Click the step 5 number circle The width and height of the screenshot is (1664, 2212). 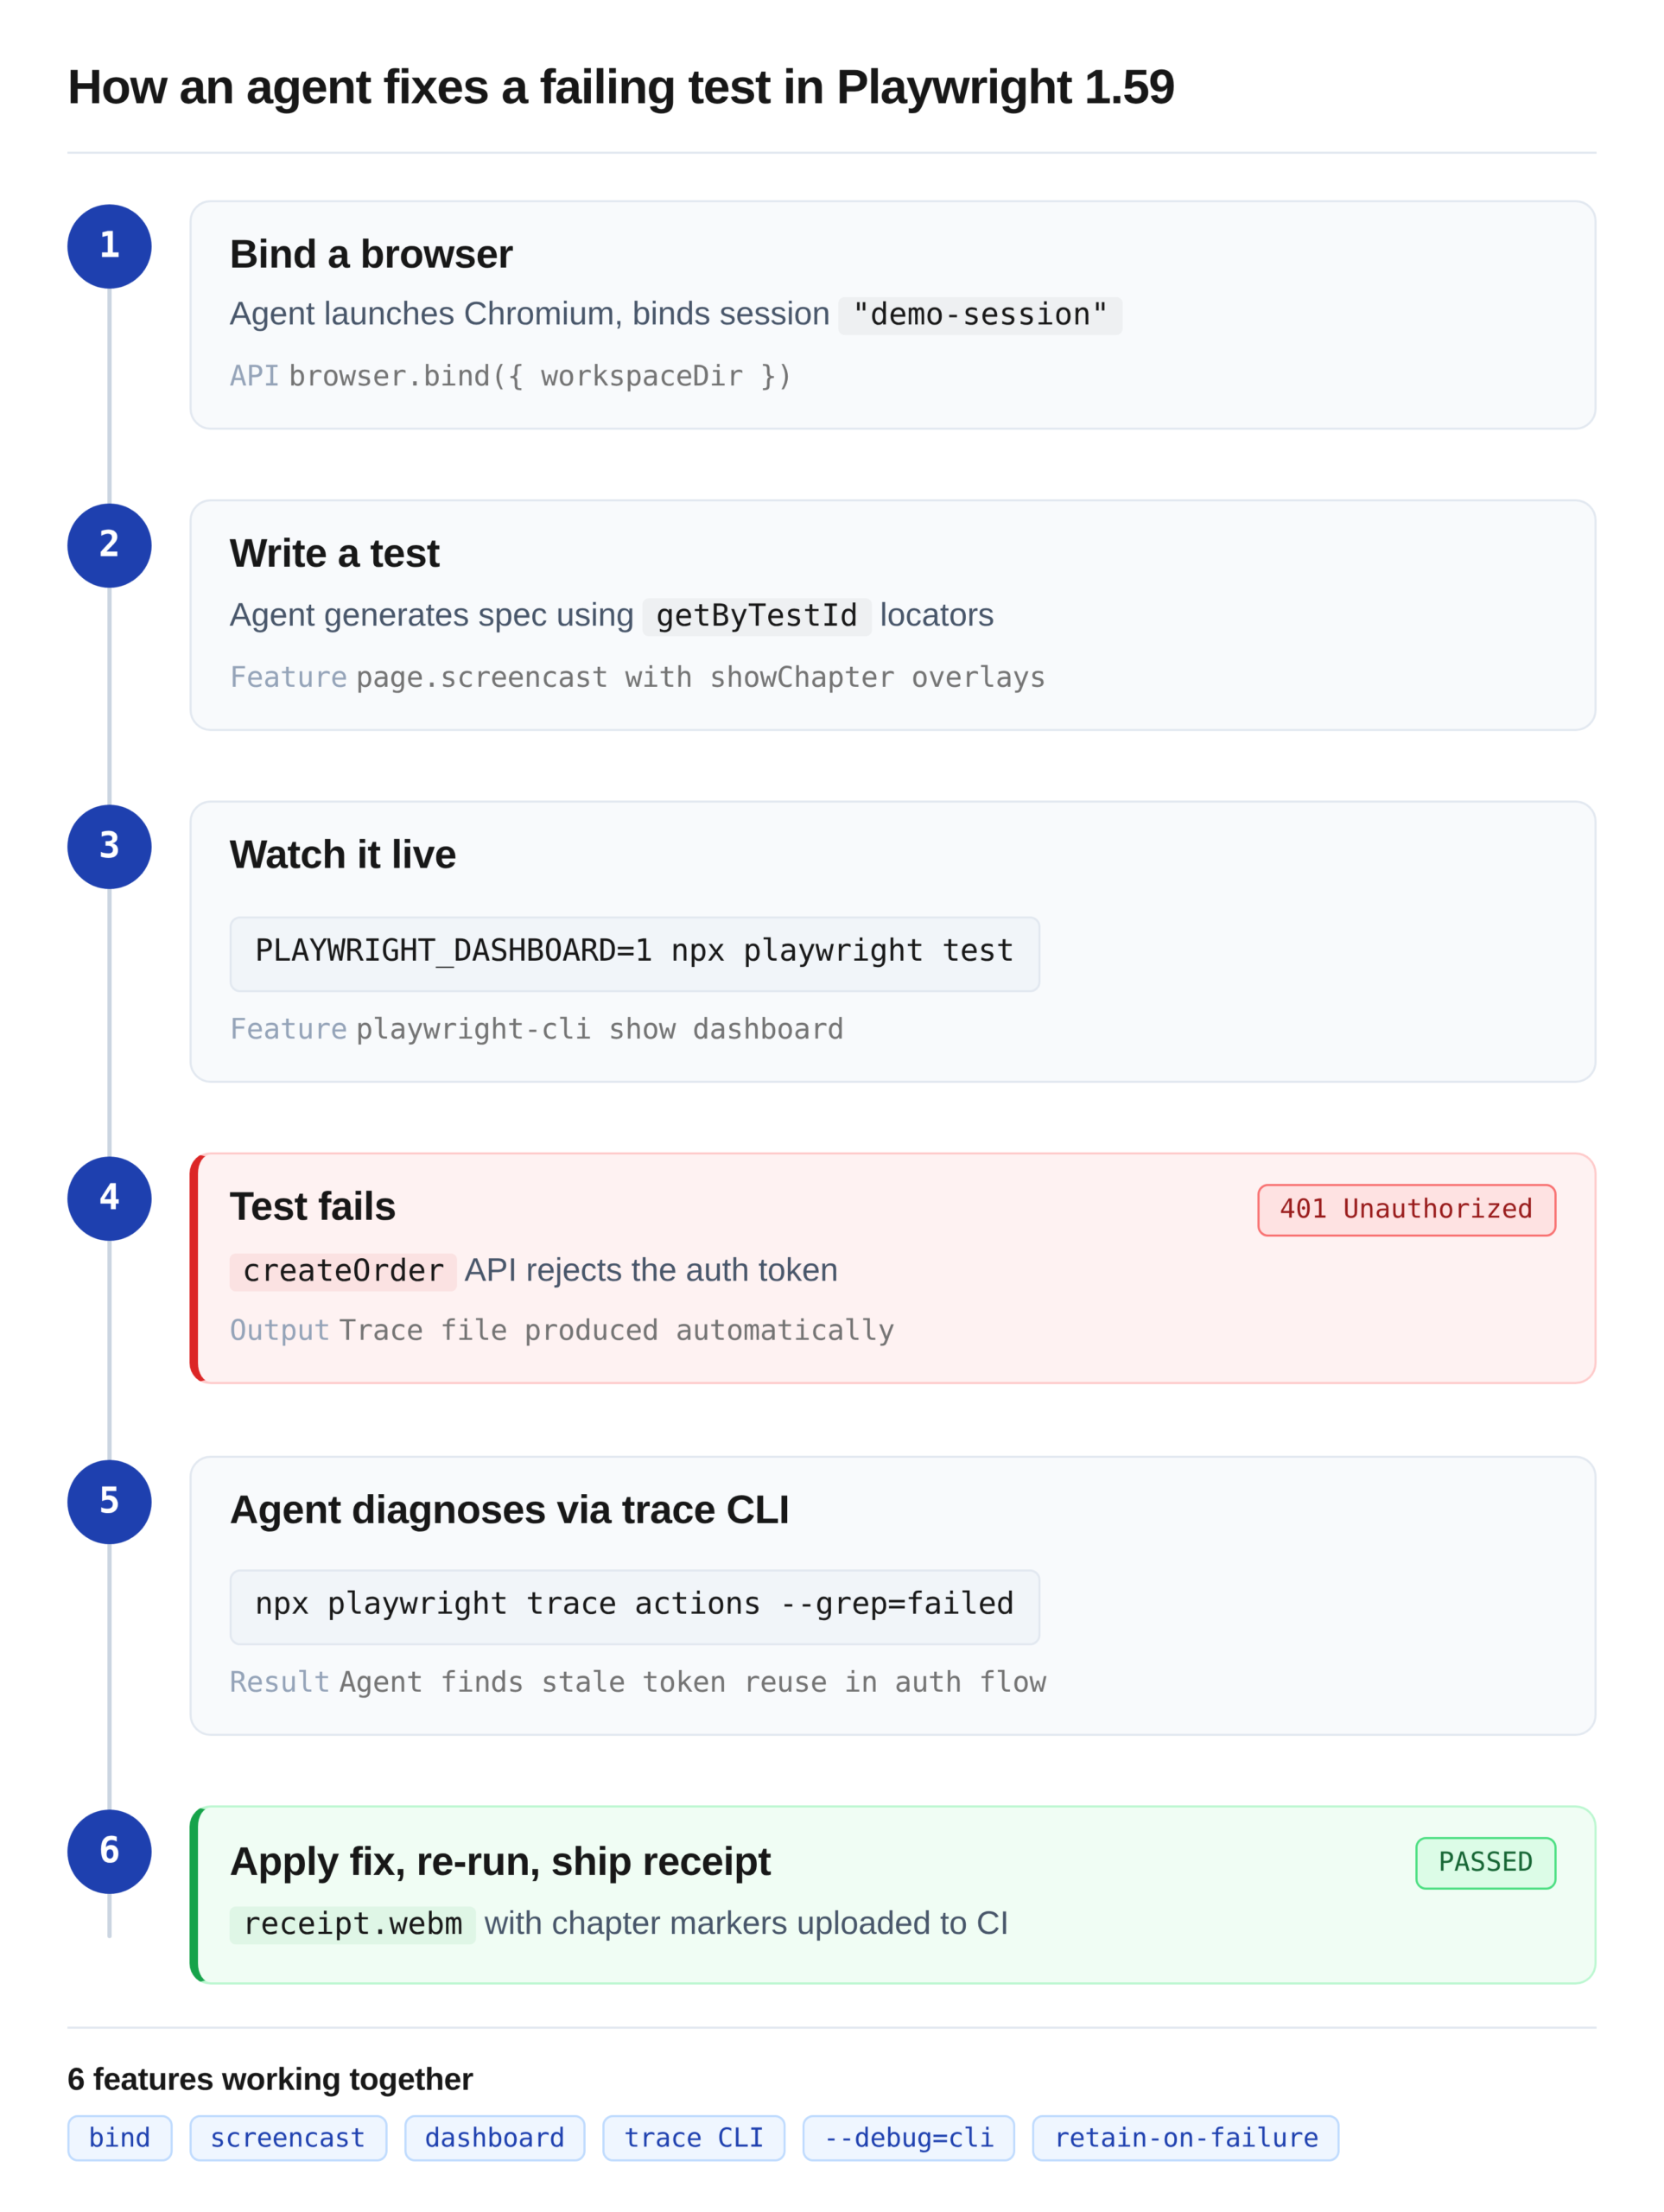109,1501
